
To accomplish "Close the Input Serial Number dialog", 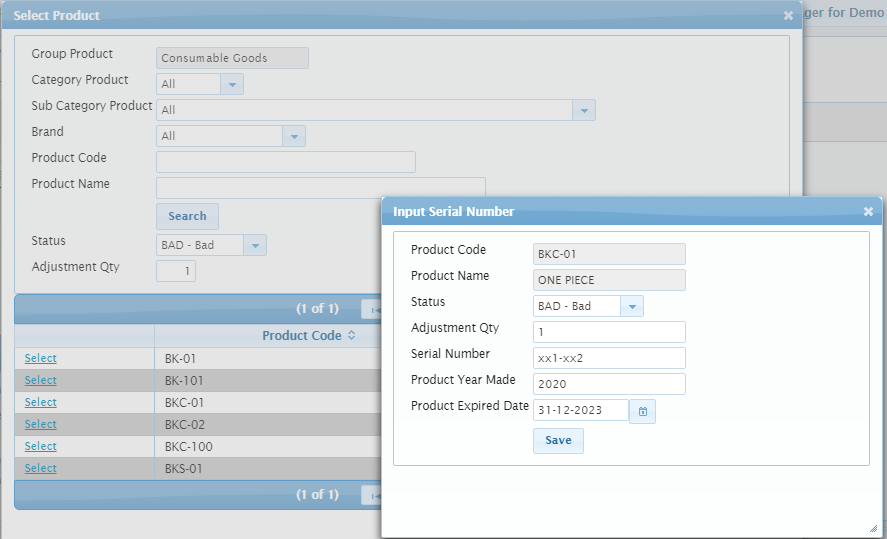I will 868,212.
